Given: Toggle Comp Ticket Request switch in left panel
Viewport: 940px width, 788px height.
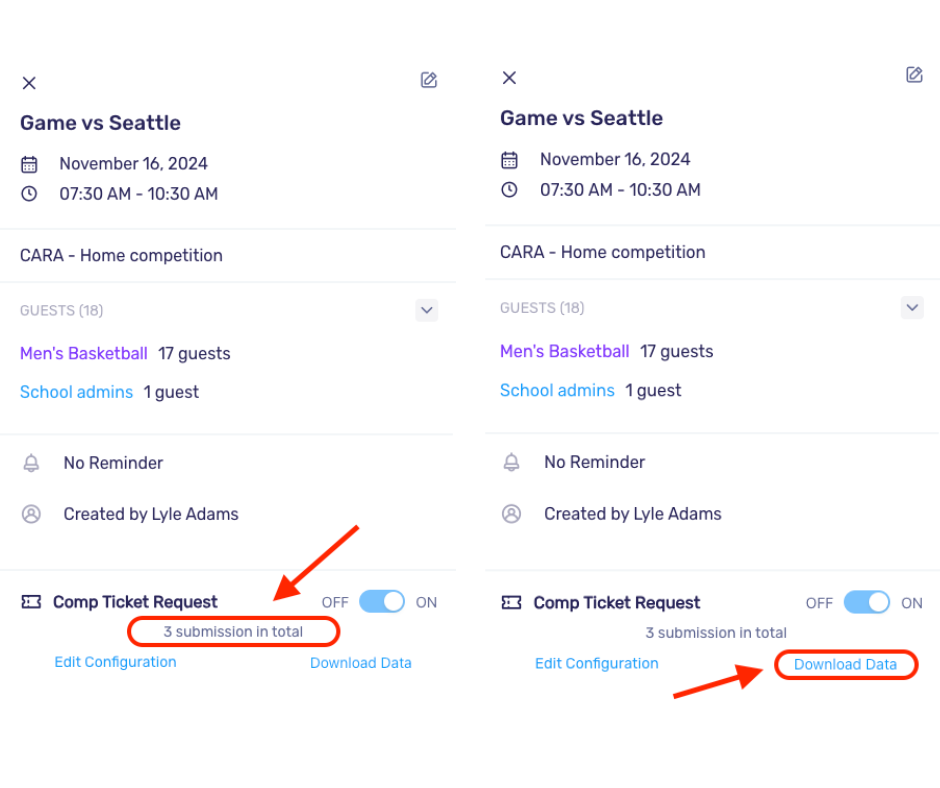Looking at the screenshot, I should [x=382, y=601].
